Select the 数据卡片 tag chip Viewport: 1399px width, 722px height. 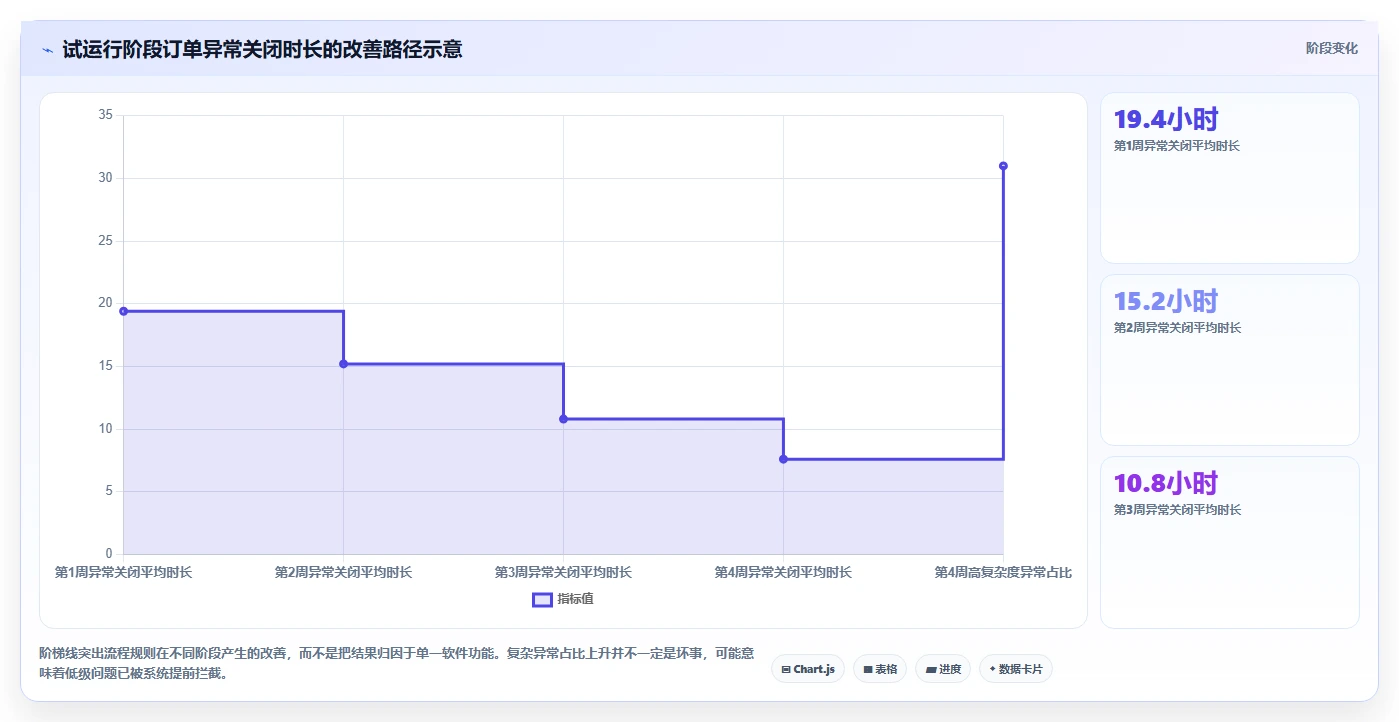click(x=1016, y=669)
